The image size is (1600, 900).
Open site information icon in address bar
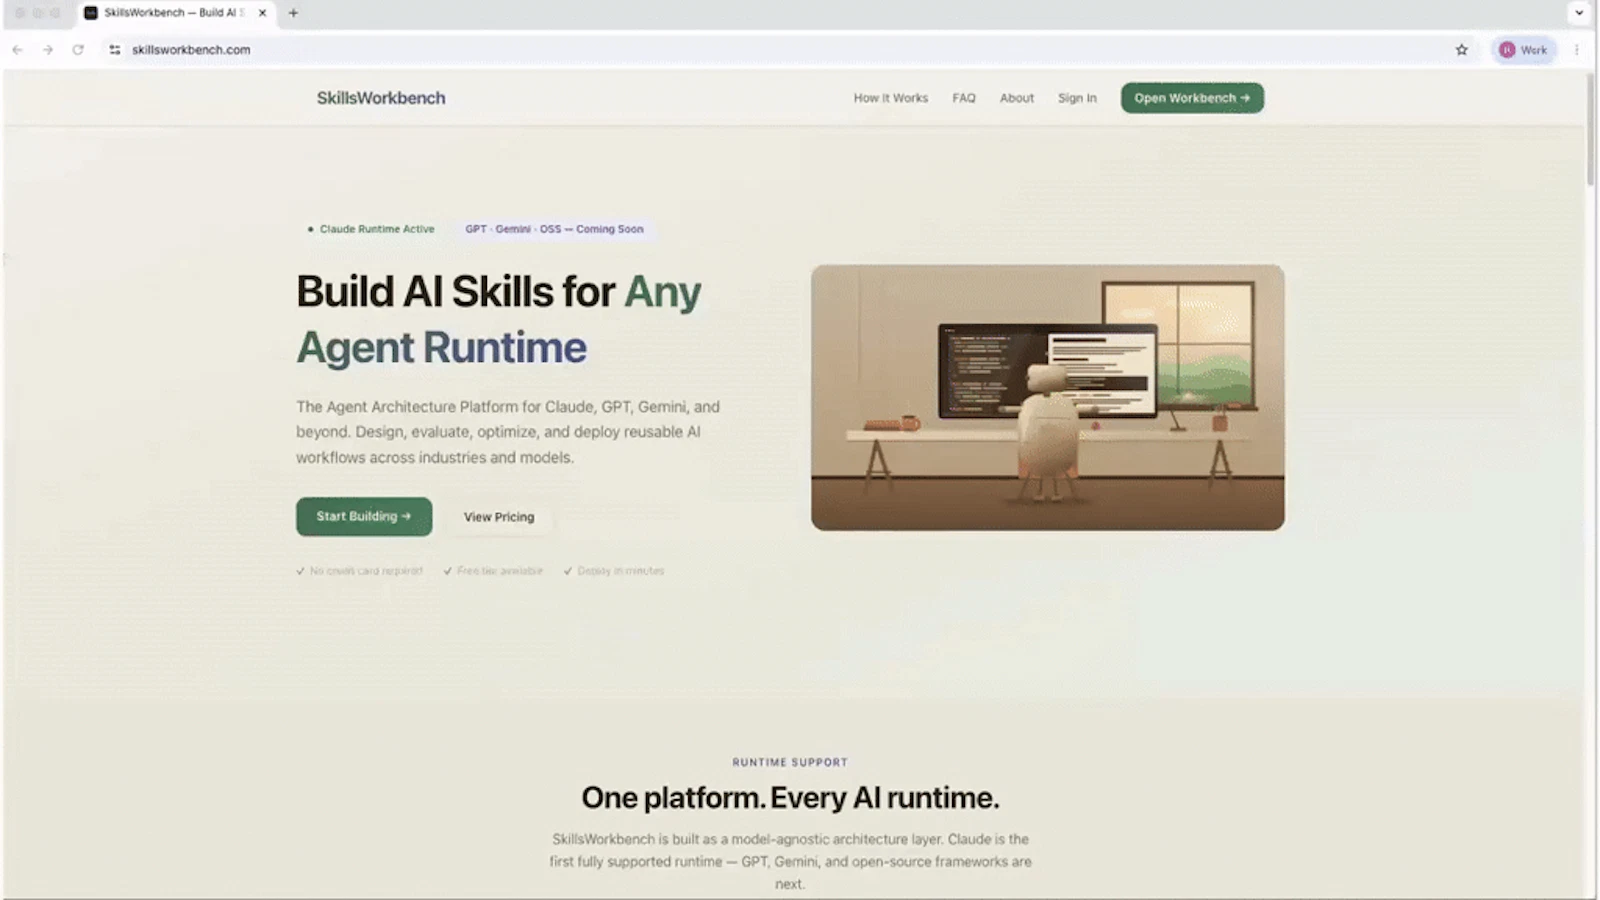coord(115,50)
